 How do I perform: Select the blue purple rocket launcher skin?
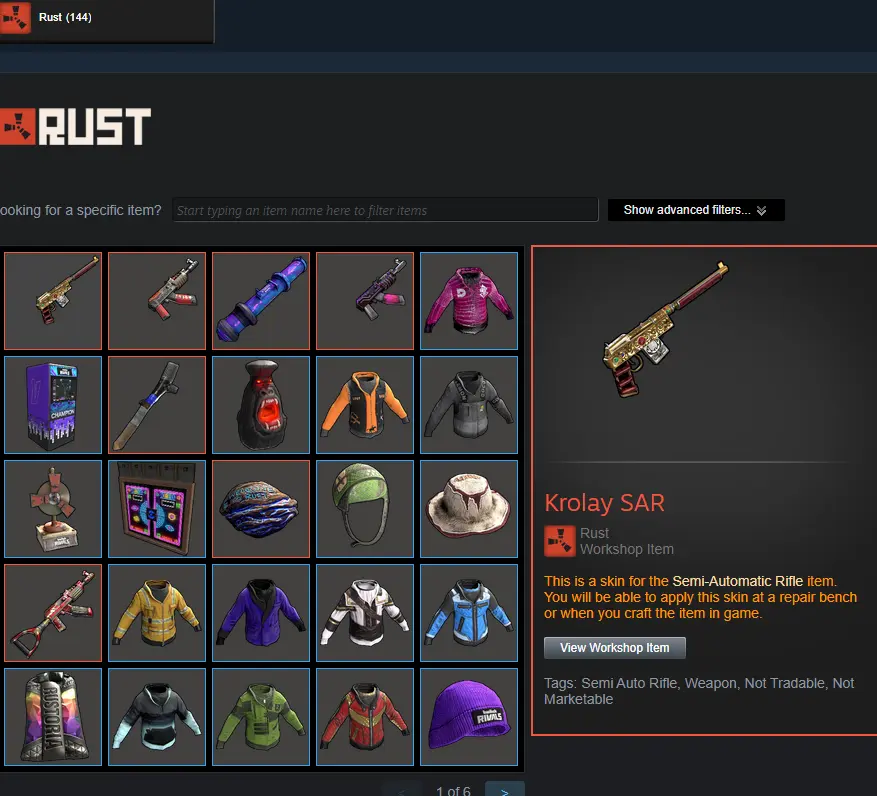coord(261,301)
